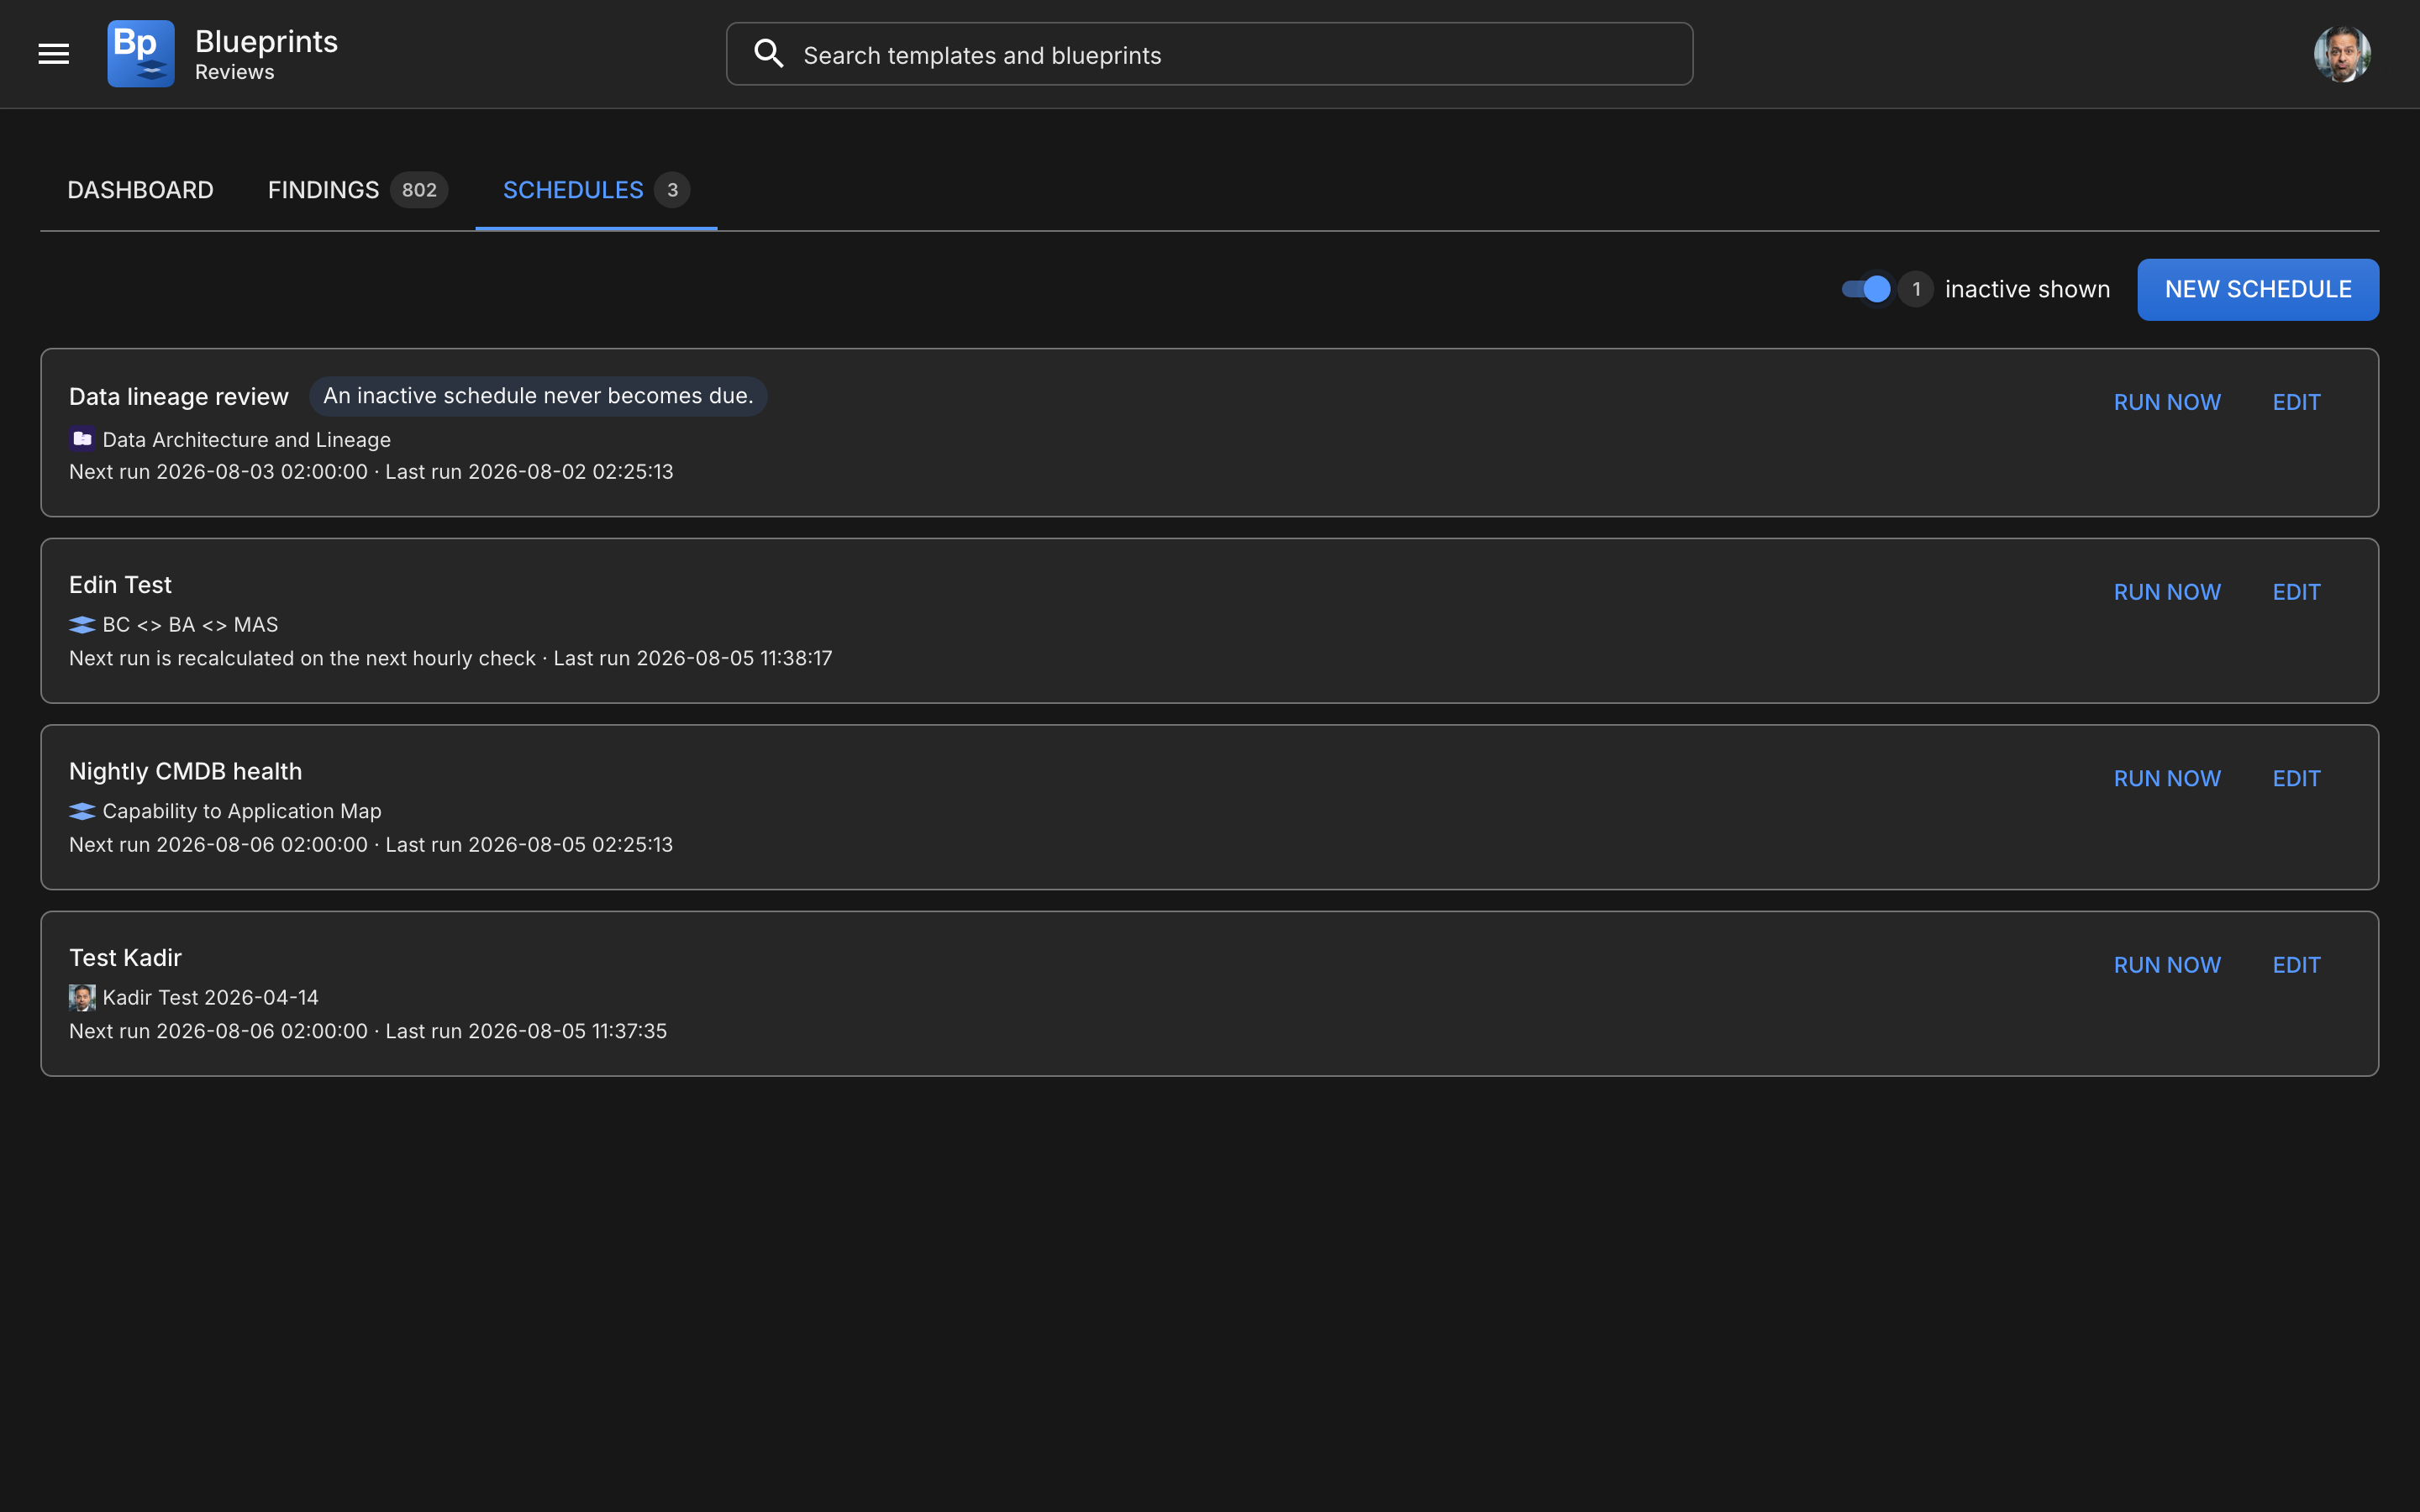
Task: Click the Kadir Test 2026-04-14 label
Action: click(210, 997)
